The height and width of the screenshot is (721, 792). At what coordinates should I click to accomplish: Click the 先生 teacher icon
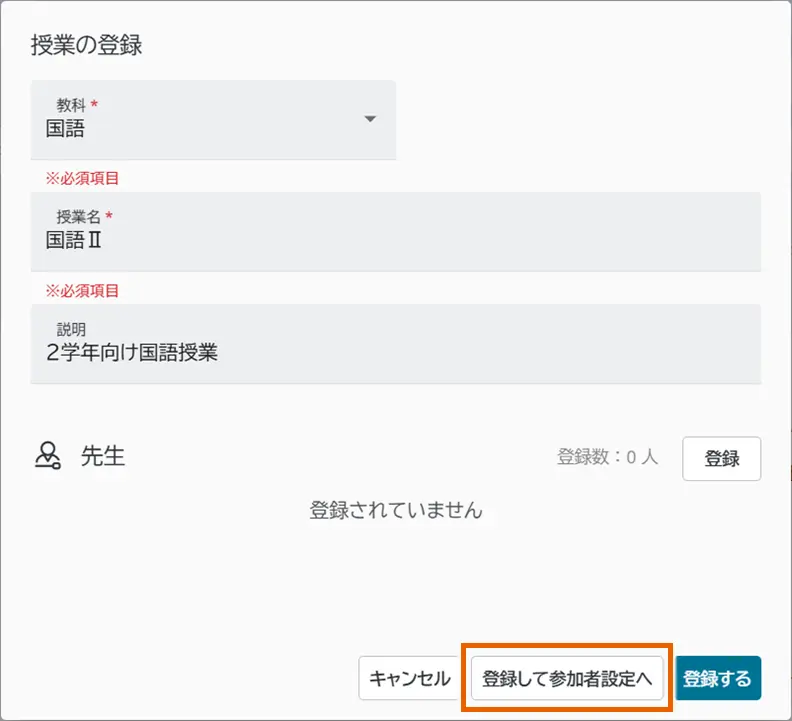(x=48, y=456)
